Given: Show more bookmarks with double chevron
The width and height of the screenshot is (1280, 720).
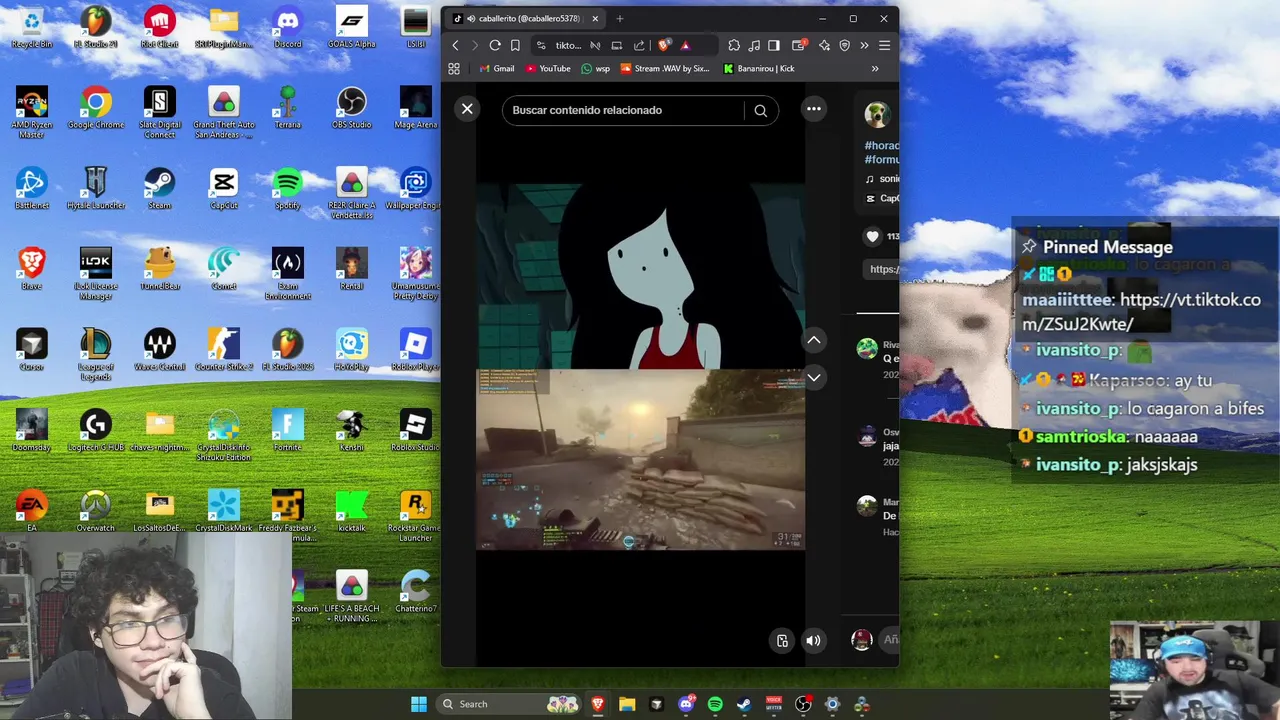Looking at the screenshot, I should coord(875,69).
